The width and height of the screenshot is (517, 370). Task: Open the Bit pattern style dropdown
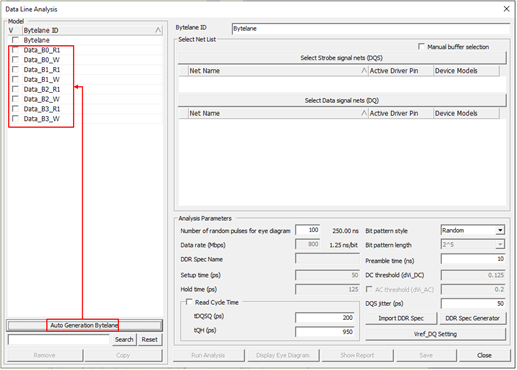(500, 230)
